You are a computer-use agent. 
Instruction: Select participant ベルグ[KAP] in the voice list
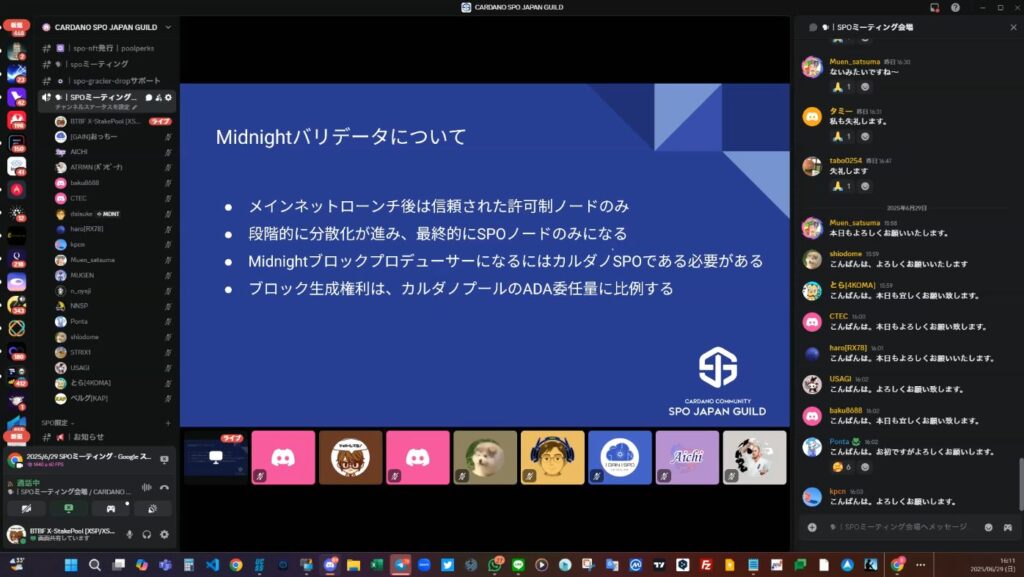point(113,398)
